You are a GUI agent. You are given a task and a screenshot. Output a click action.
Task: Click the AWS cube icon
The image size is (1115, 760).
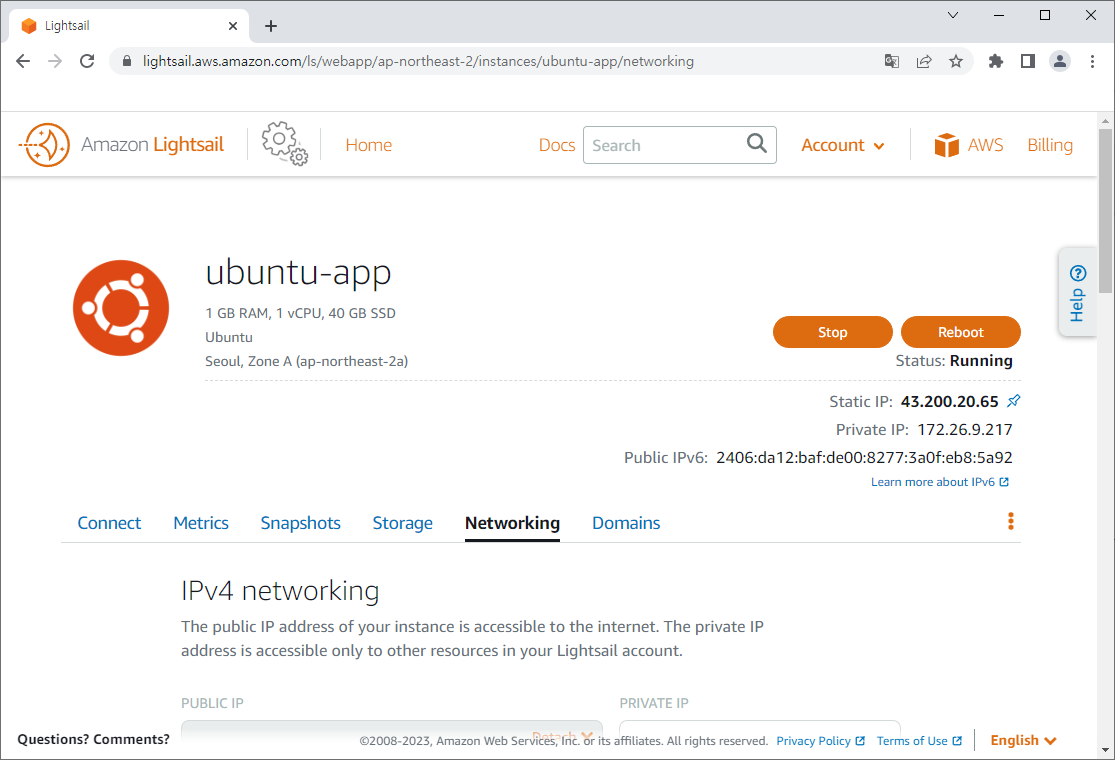pyautogui.click(x=946, y=145)
